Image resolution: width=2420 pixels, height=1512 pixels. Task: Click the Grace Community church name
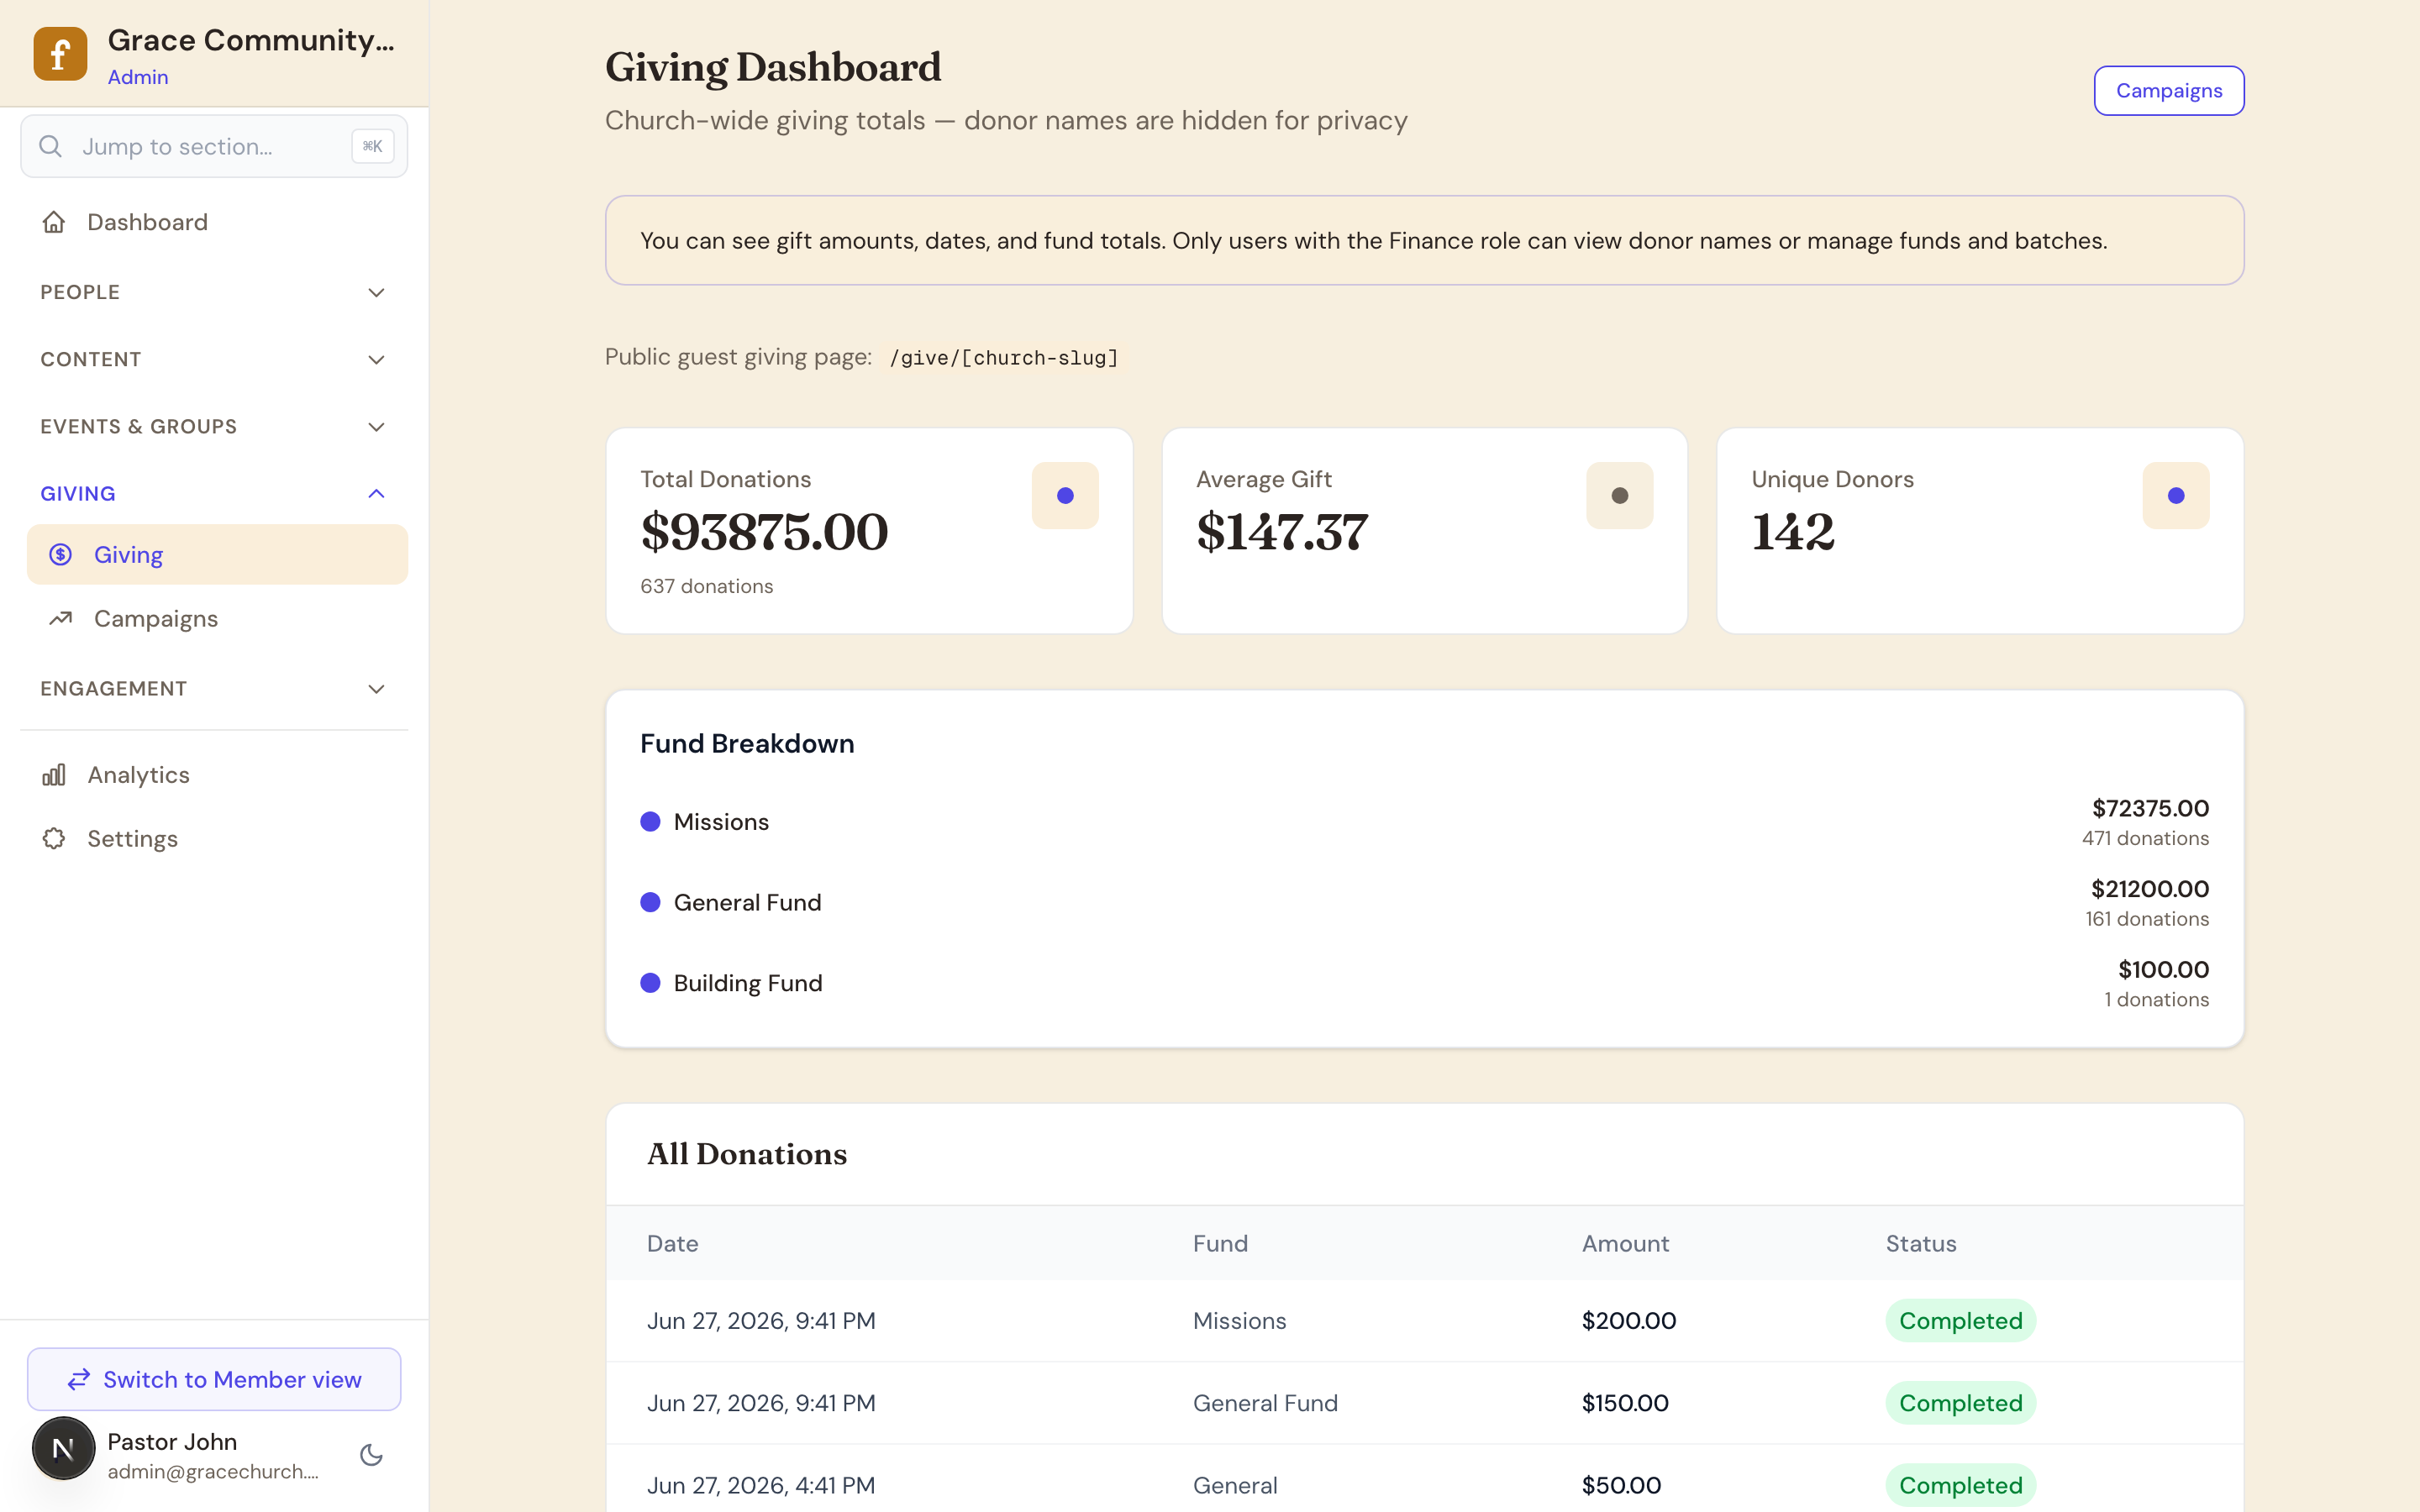pyautogui.click(x=251, y=40)
